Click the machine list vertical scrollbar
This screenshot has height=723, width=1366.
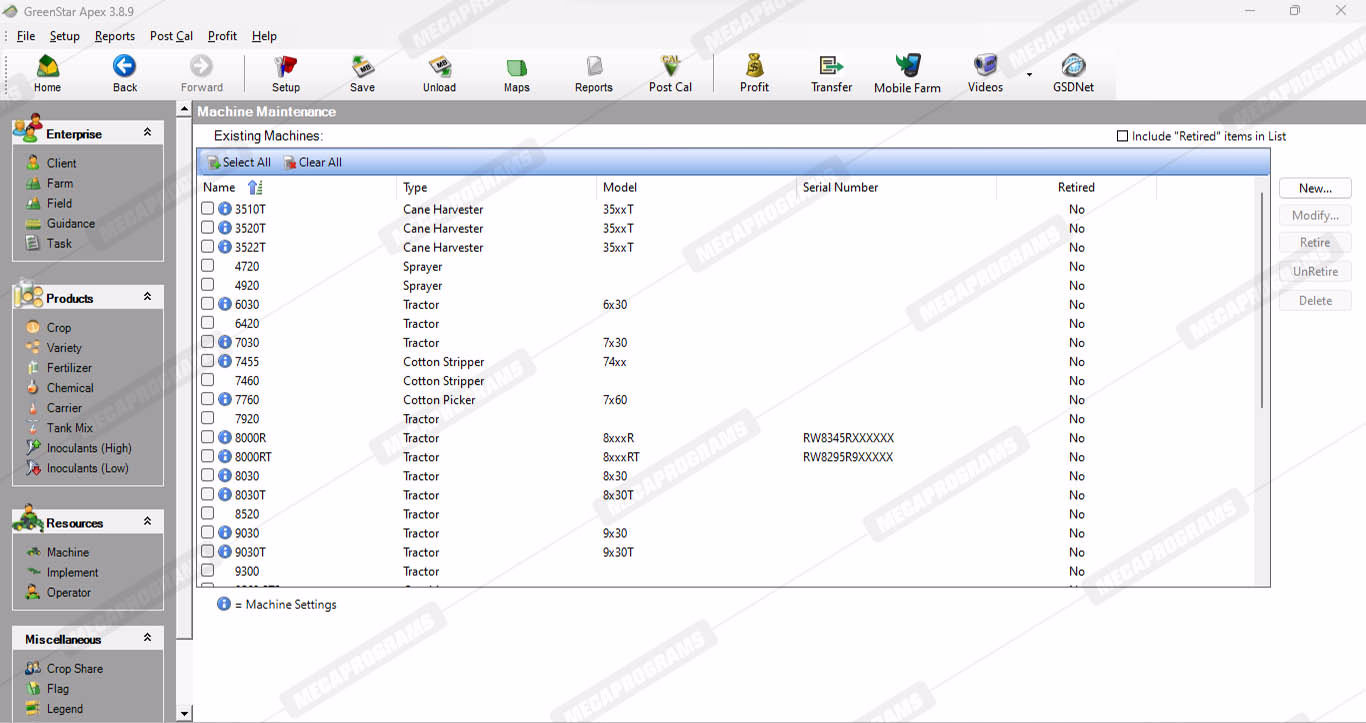(1262, 300)
